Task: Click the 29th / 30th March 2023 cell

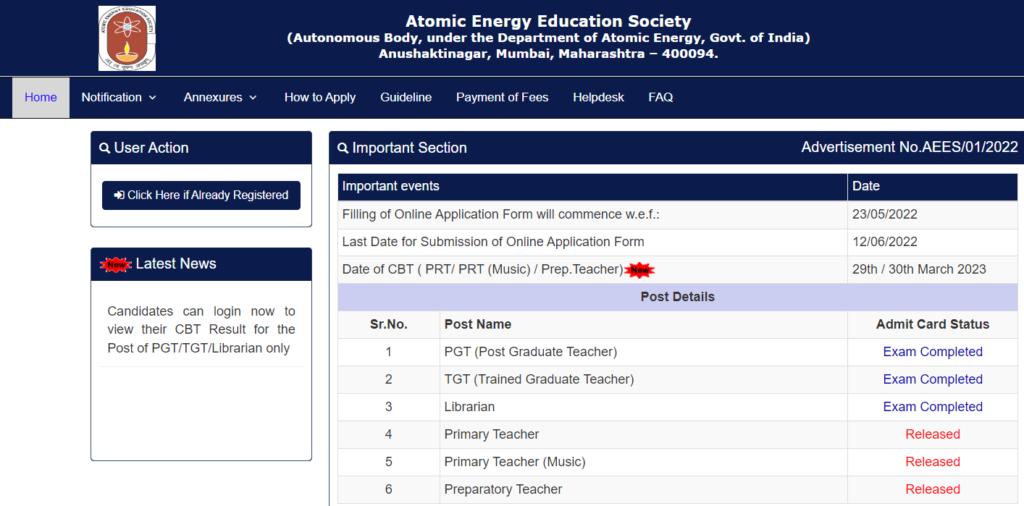Action: [932, 270]
